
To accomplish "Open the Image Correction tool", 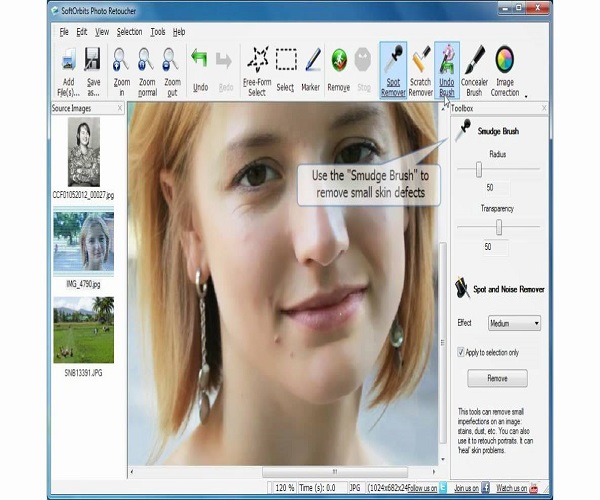I will click(x=505, y=70).
